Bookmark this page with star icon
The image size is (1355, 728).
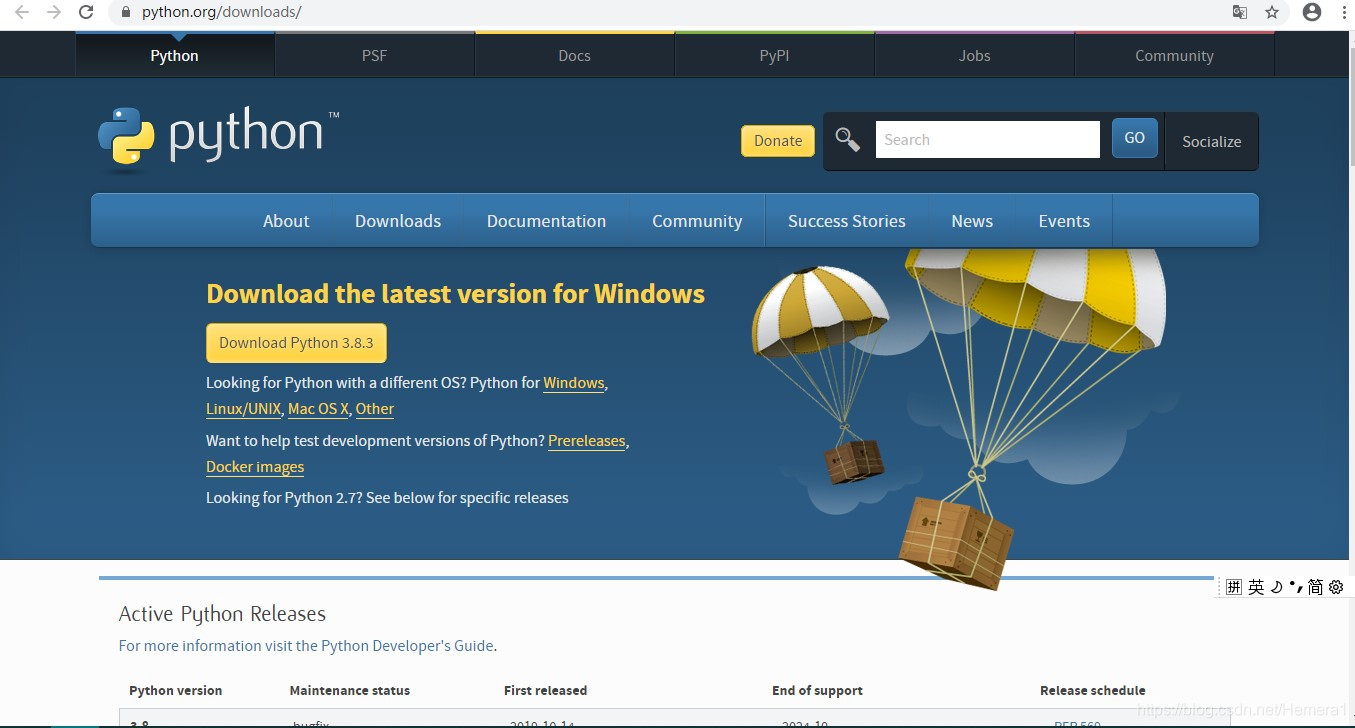[x=1272, y=12]
